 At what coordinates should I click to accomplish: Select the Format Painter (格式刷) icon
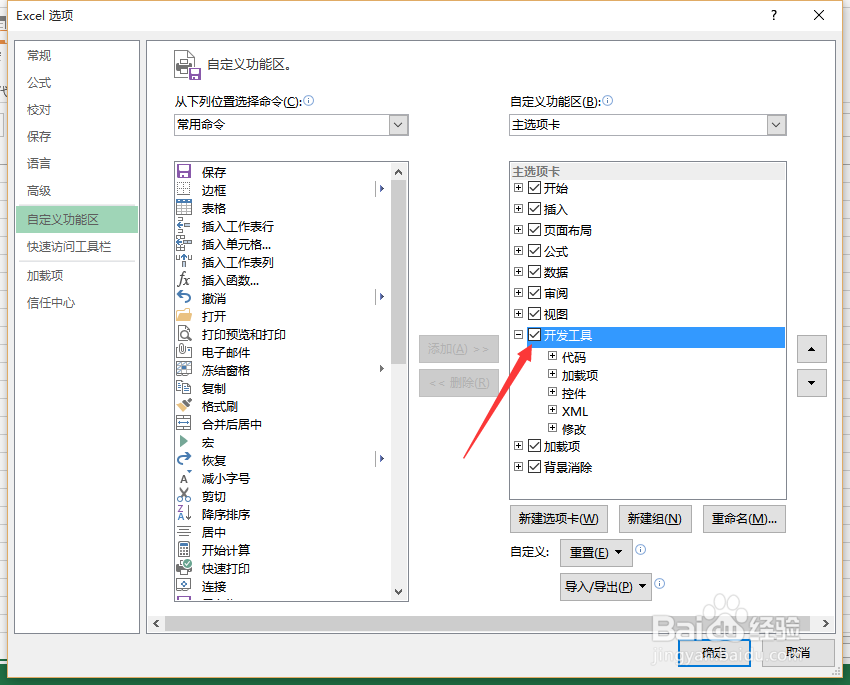184,405
